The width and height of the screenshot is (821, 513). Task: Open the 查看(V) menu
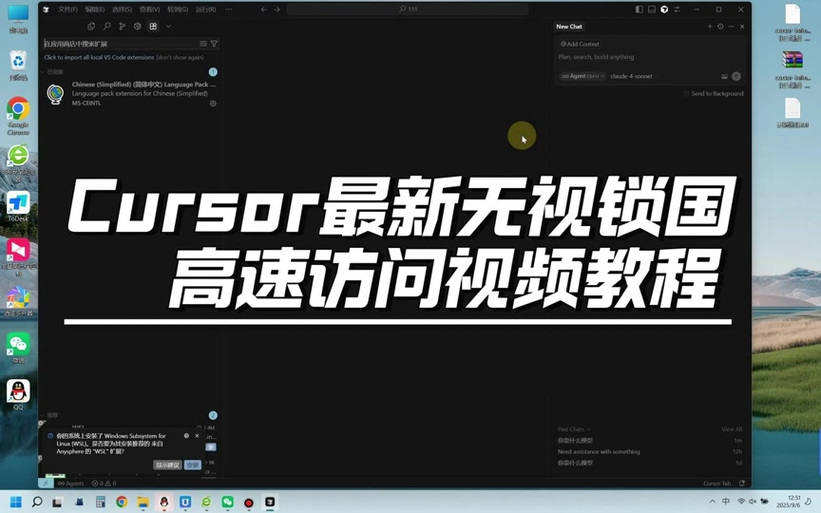(x=150, y=9)
